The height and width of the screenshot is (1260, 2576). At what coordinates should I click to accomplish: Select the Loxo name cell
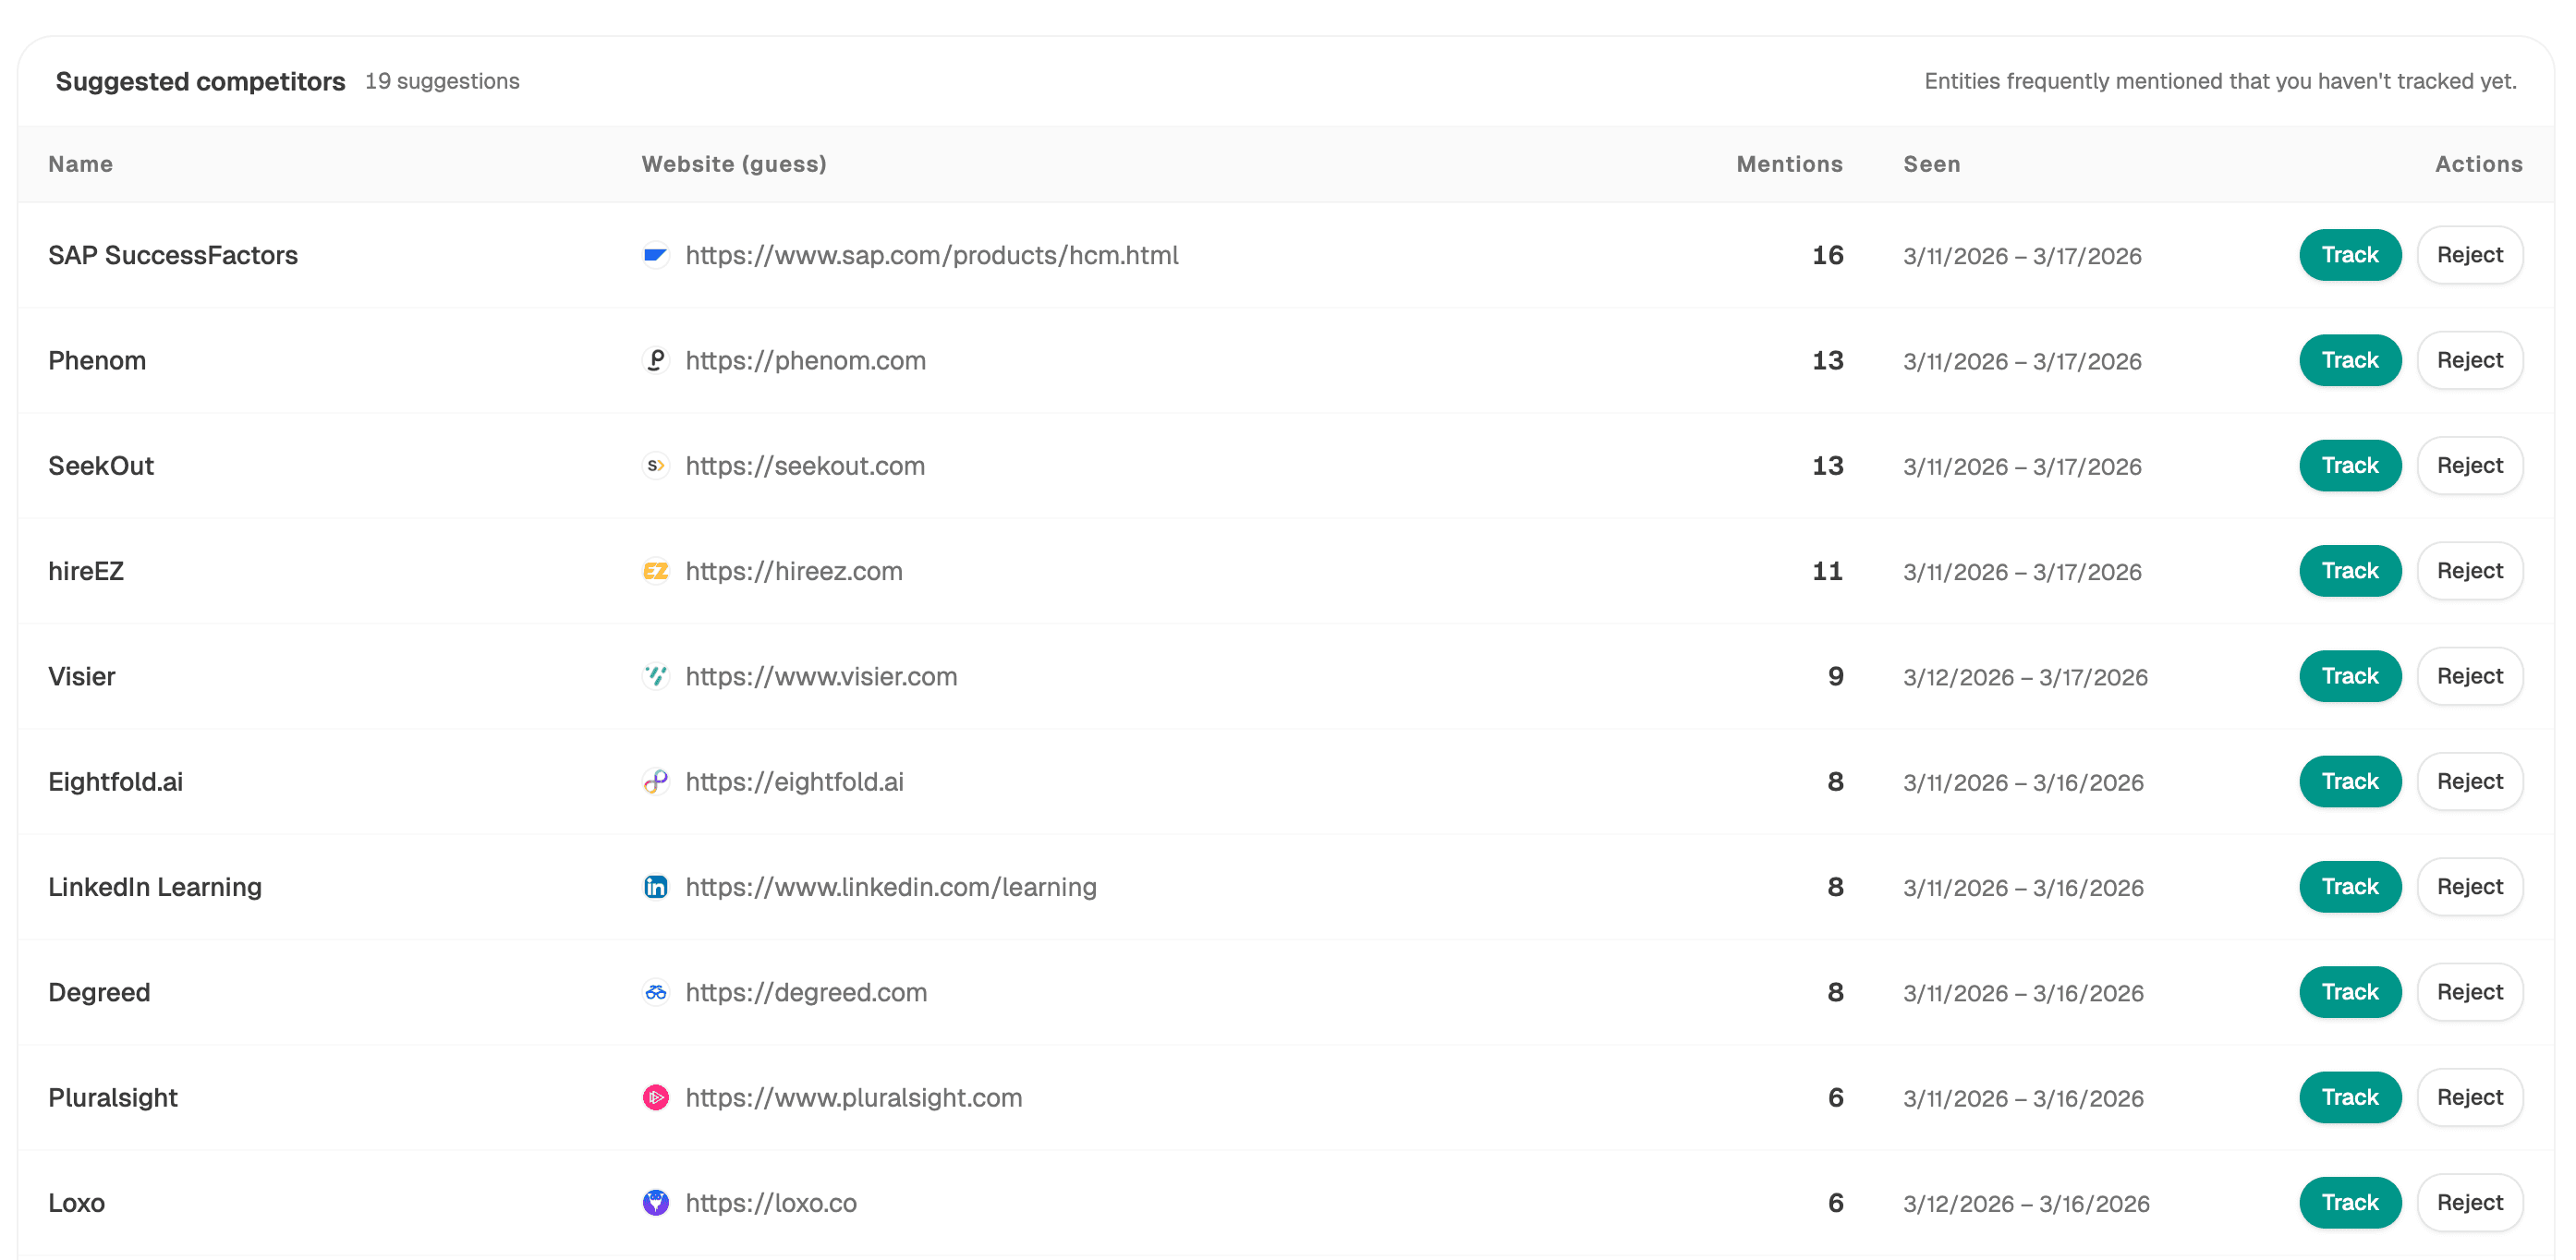click(x=76, y=1203)
